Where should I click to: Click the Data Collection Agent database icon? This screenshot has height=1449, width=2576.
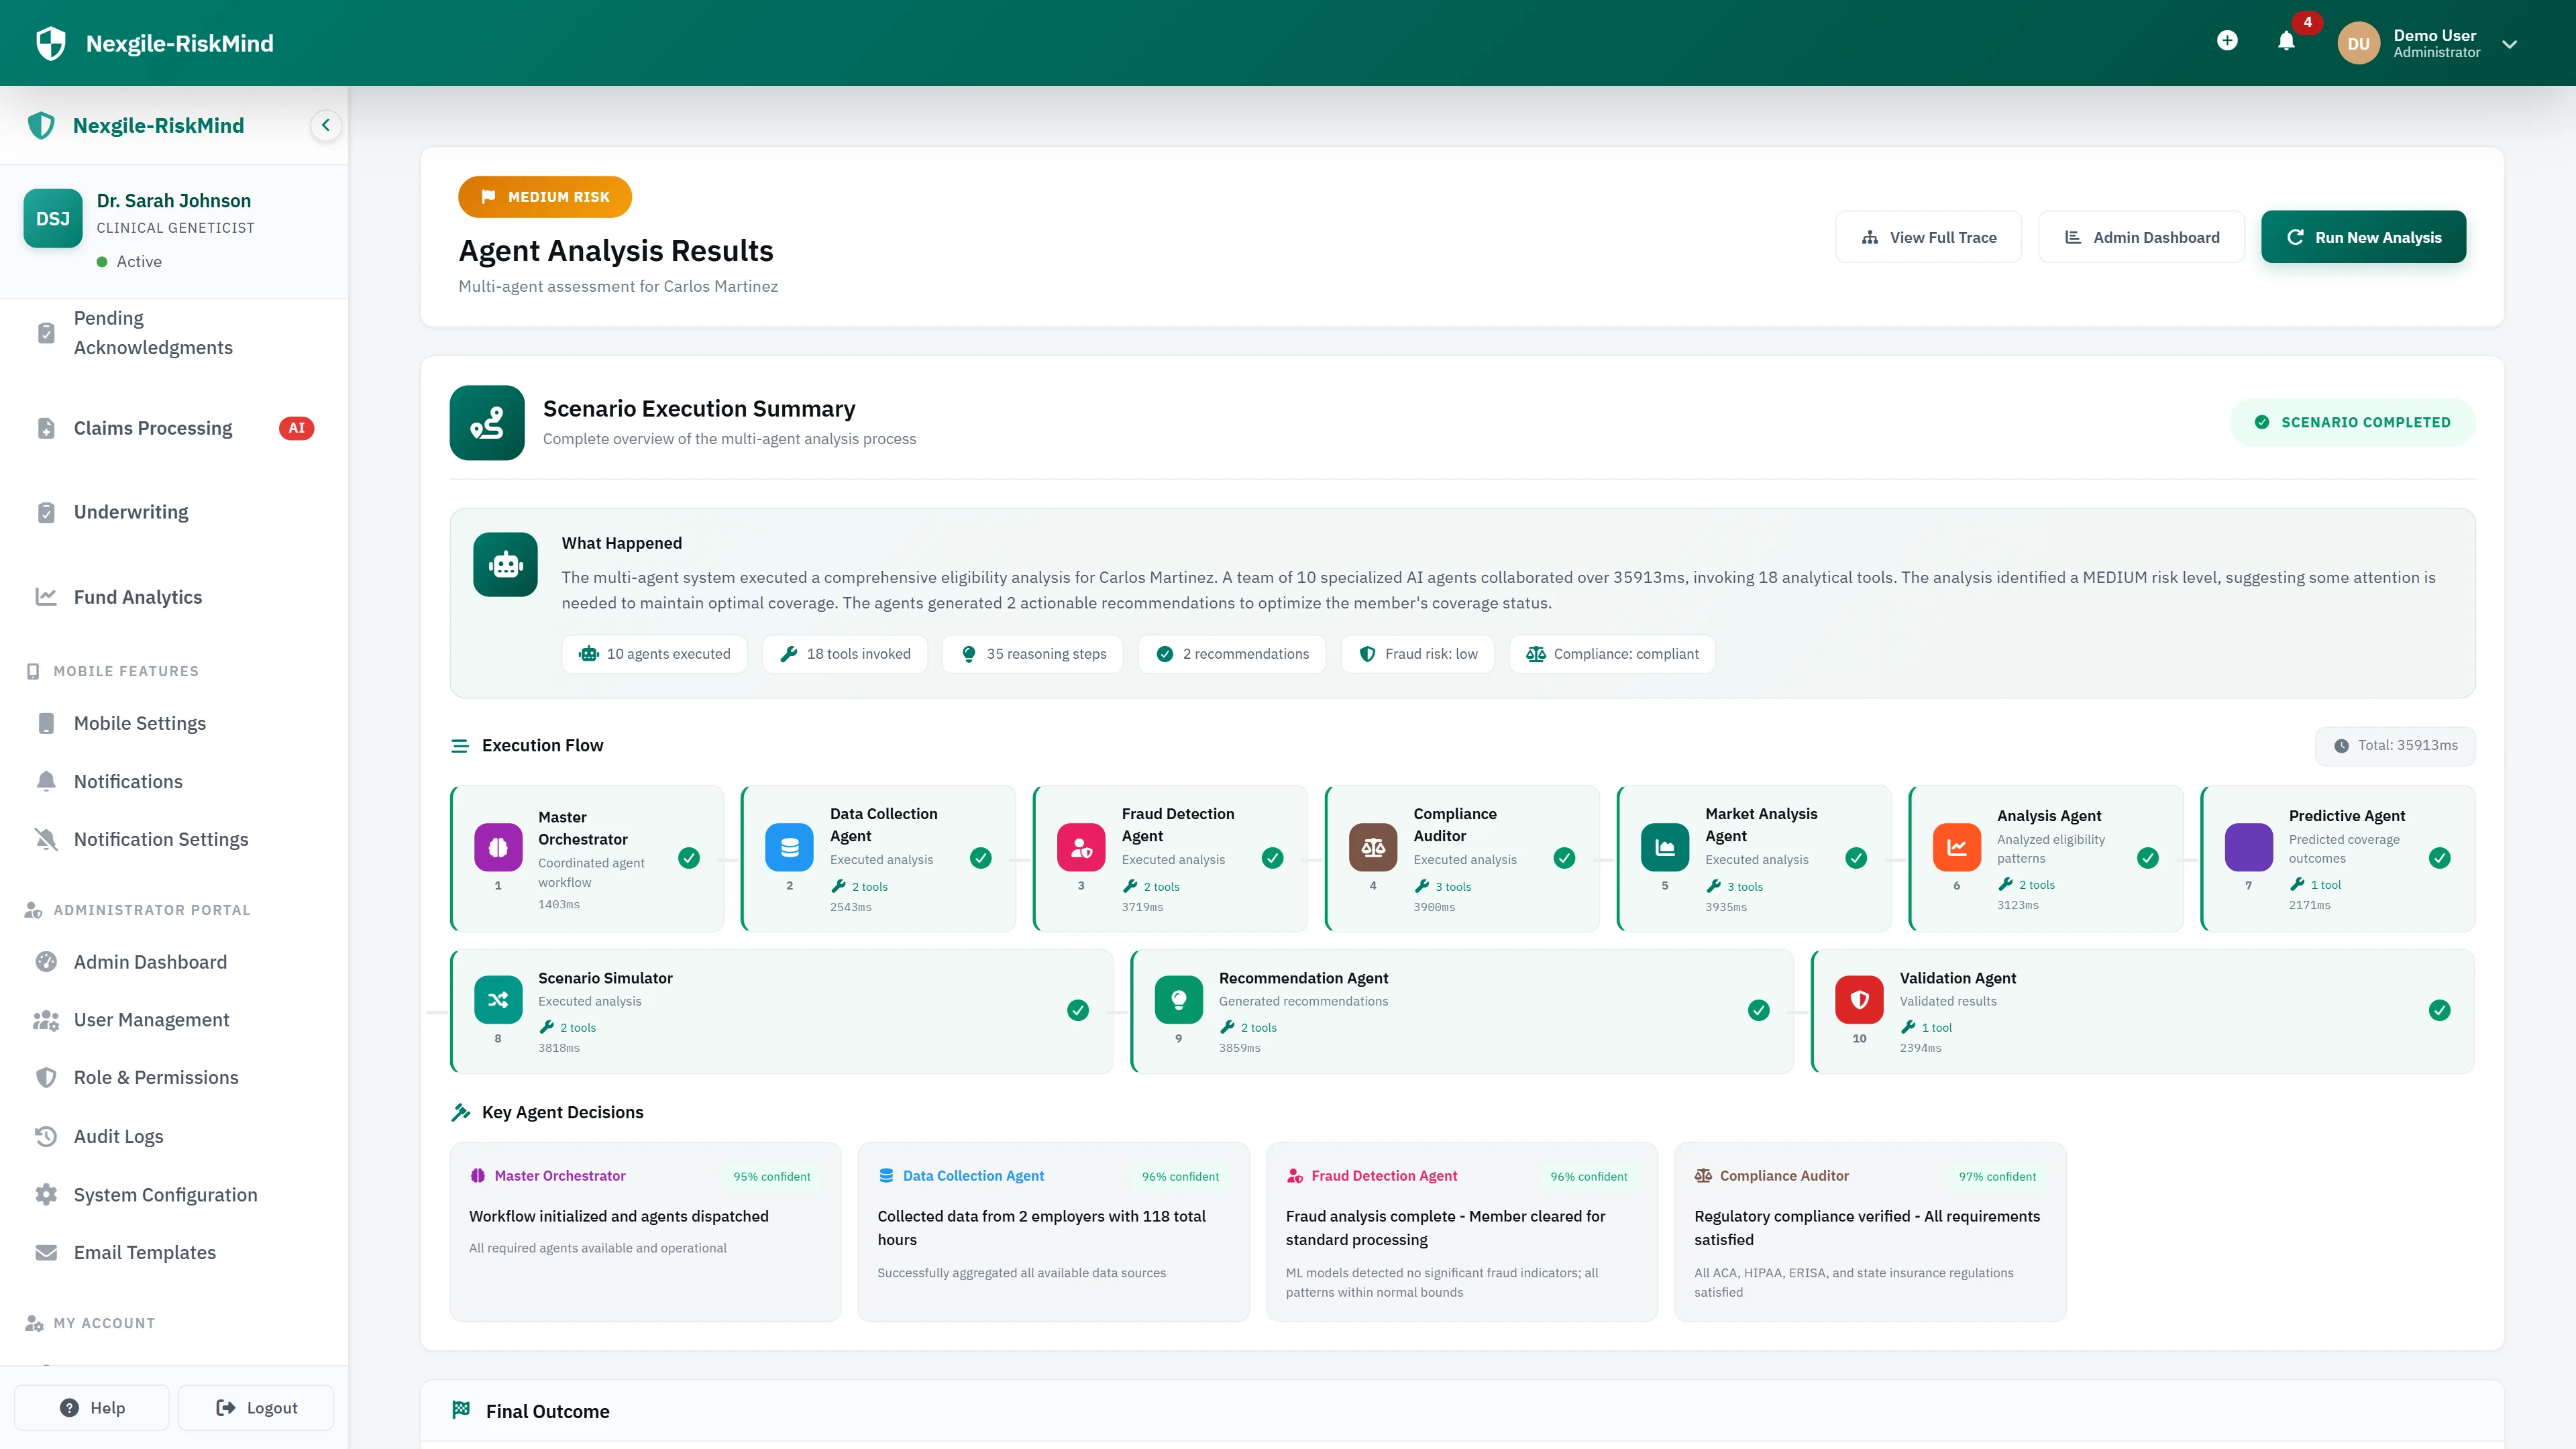(x=789, y=848)
